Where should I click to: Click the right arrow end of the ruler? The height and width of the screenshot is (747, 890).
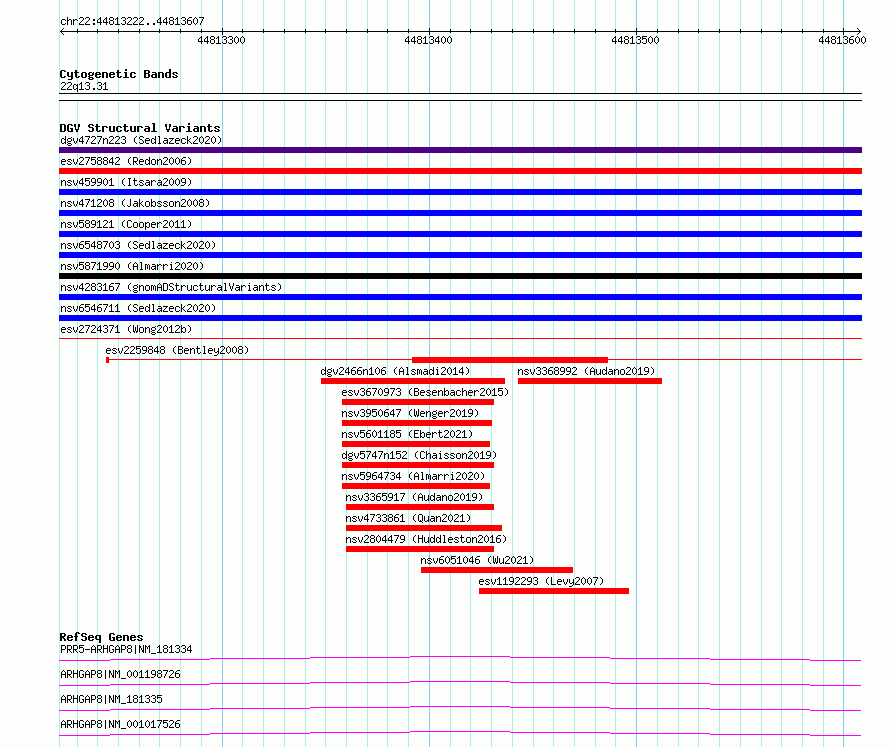[859, 31]
